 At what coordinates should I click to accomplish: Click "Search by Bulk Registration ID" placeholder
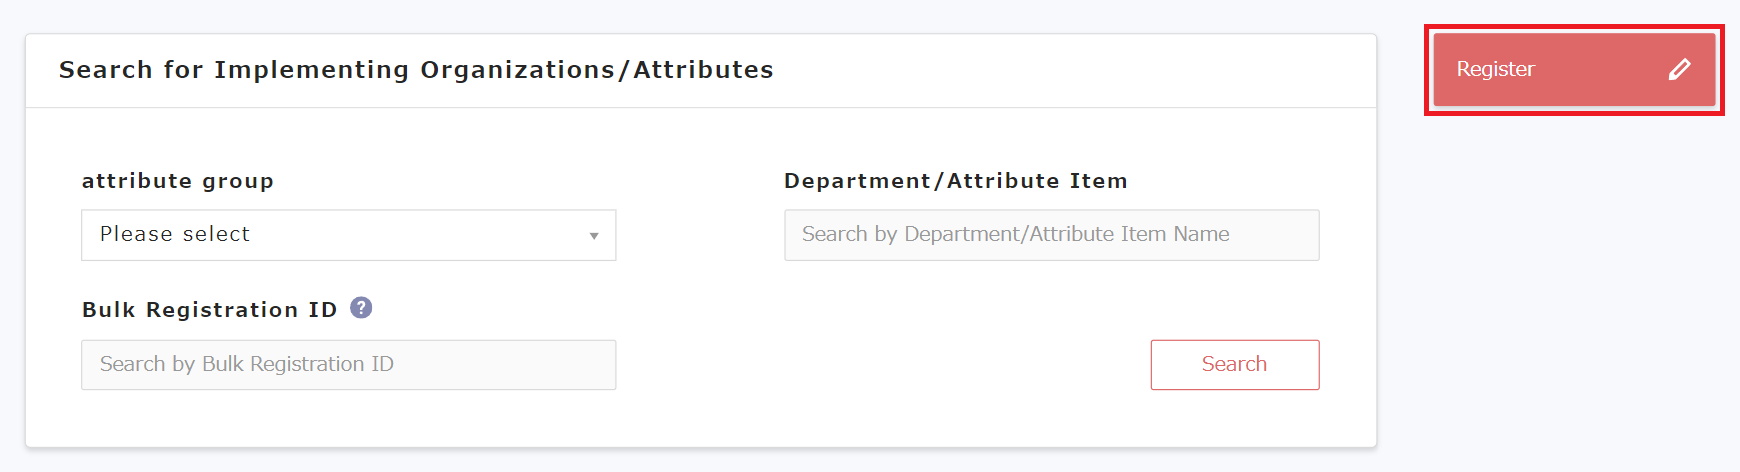point(247,364)
